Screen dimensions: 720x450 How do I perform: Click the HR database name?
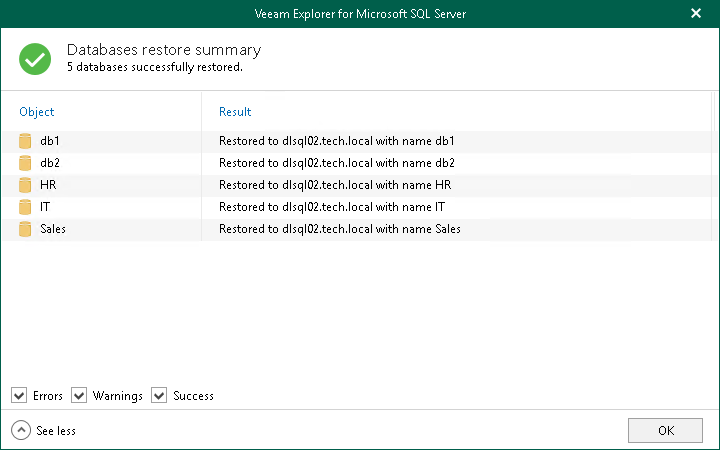point(48,185)
